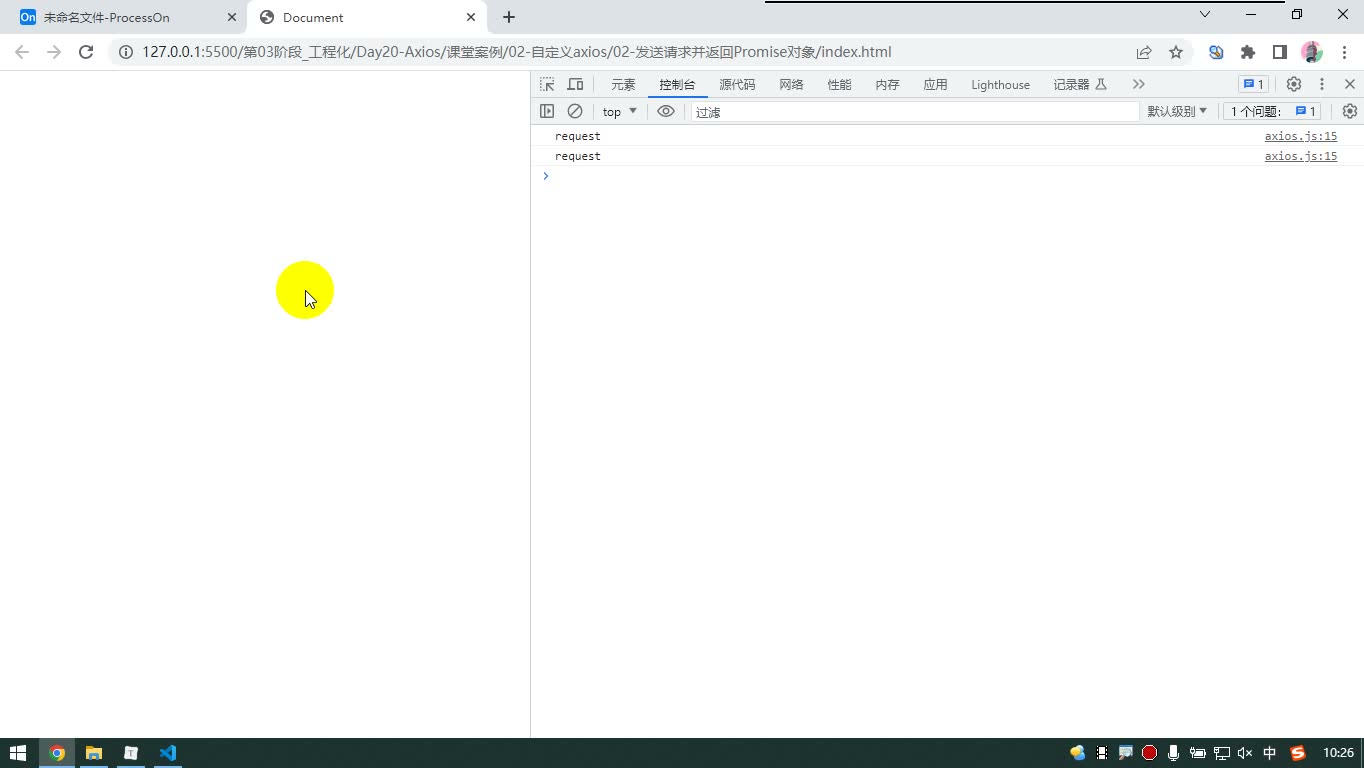The width and height of the screenshot is (1364, 768).
Task: Activate the inspect element picker icon
Action: pyautogui.click(x=547, y=84)
